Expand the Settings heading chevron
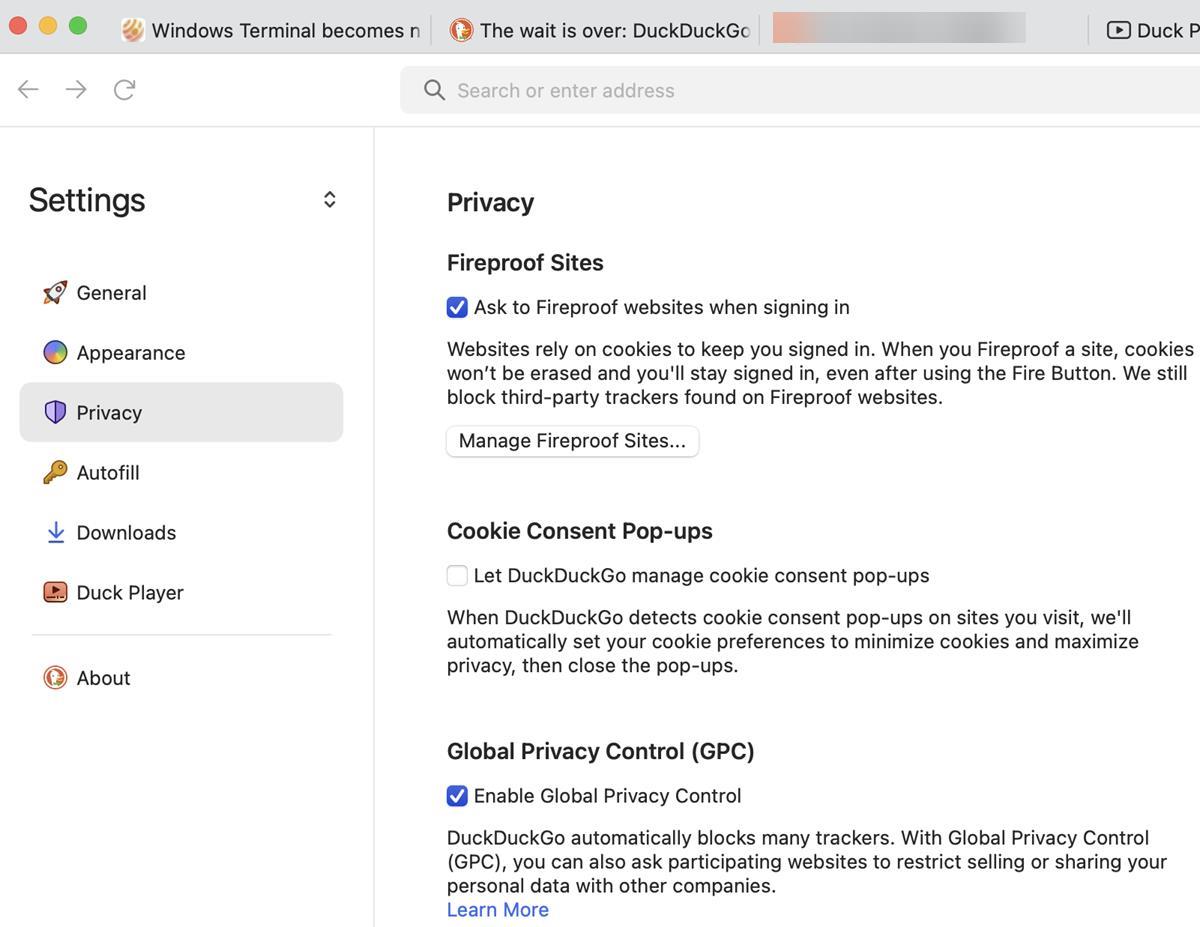 pyautogui.click(x=329, y=199)
